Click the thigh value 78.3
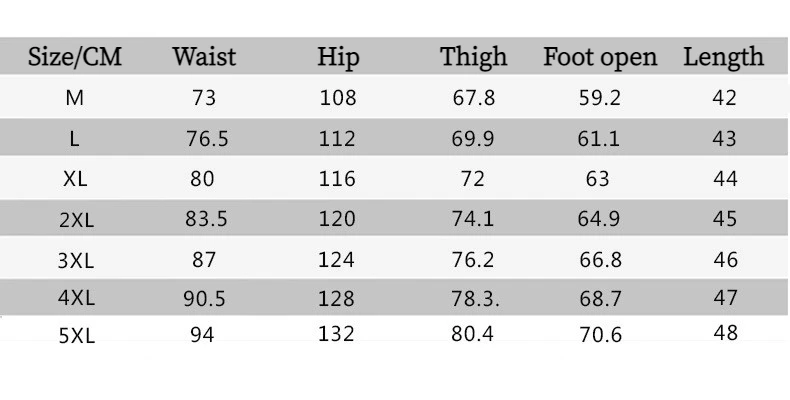The height and width of the screenshot is (400, 790). point(475,299)
